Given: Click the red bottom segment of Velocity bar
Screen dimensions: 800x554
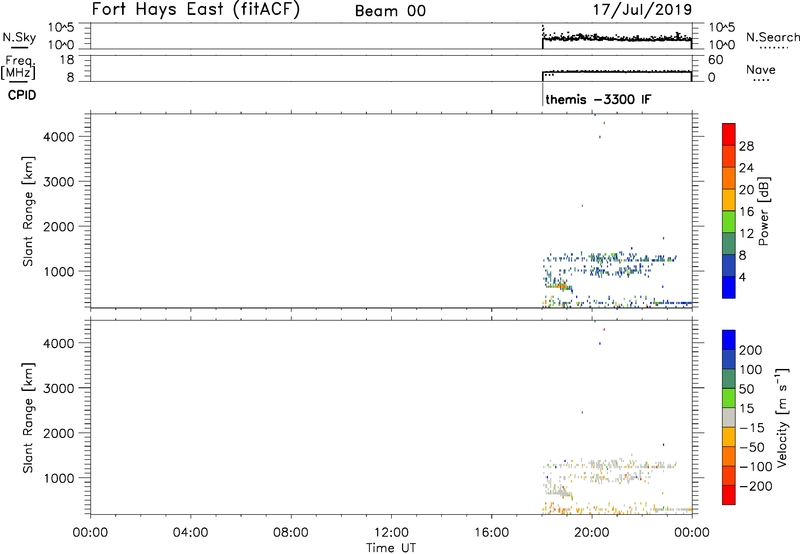Looking at the screenshot, I should 729,495.
